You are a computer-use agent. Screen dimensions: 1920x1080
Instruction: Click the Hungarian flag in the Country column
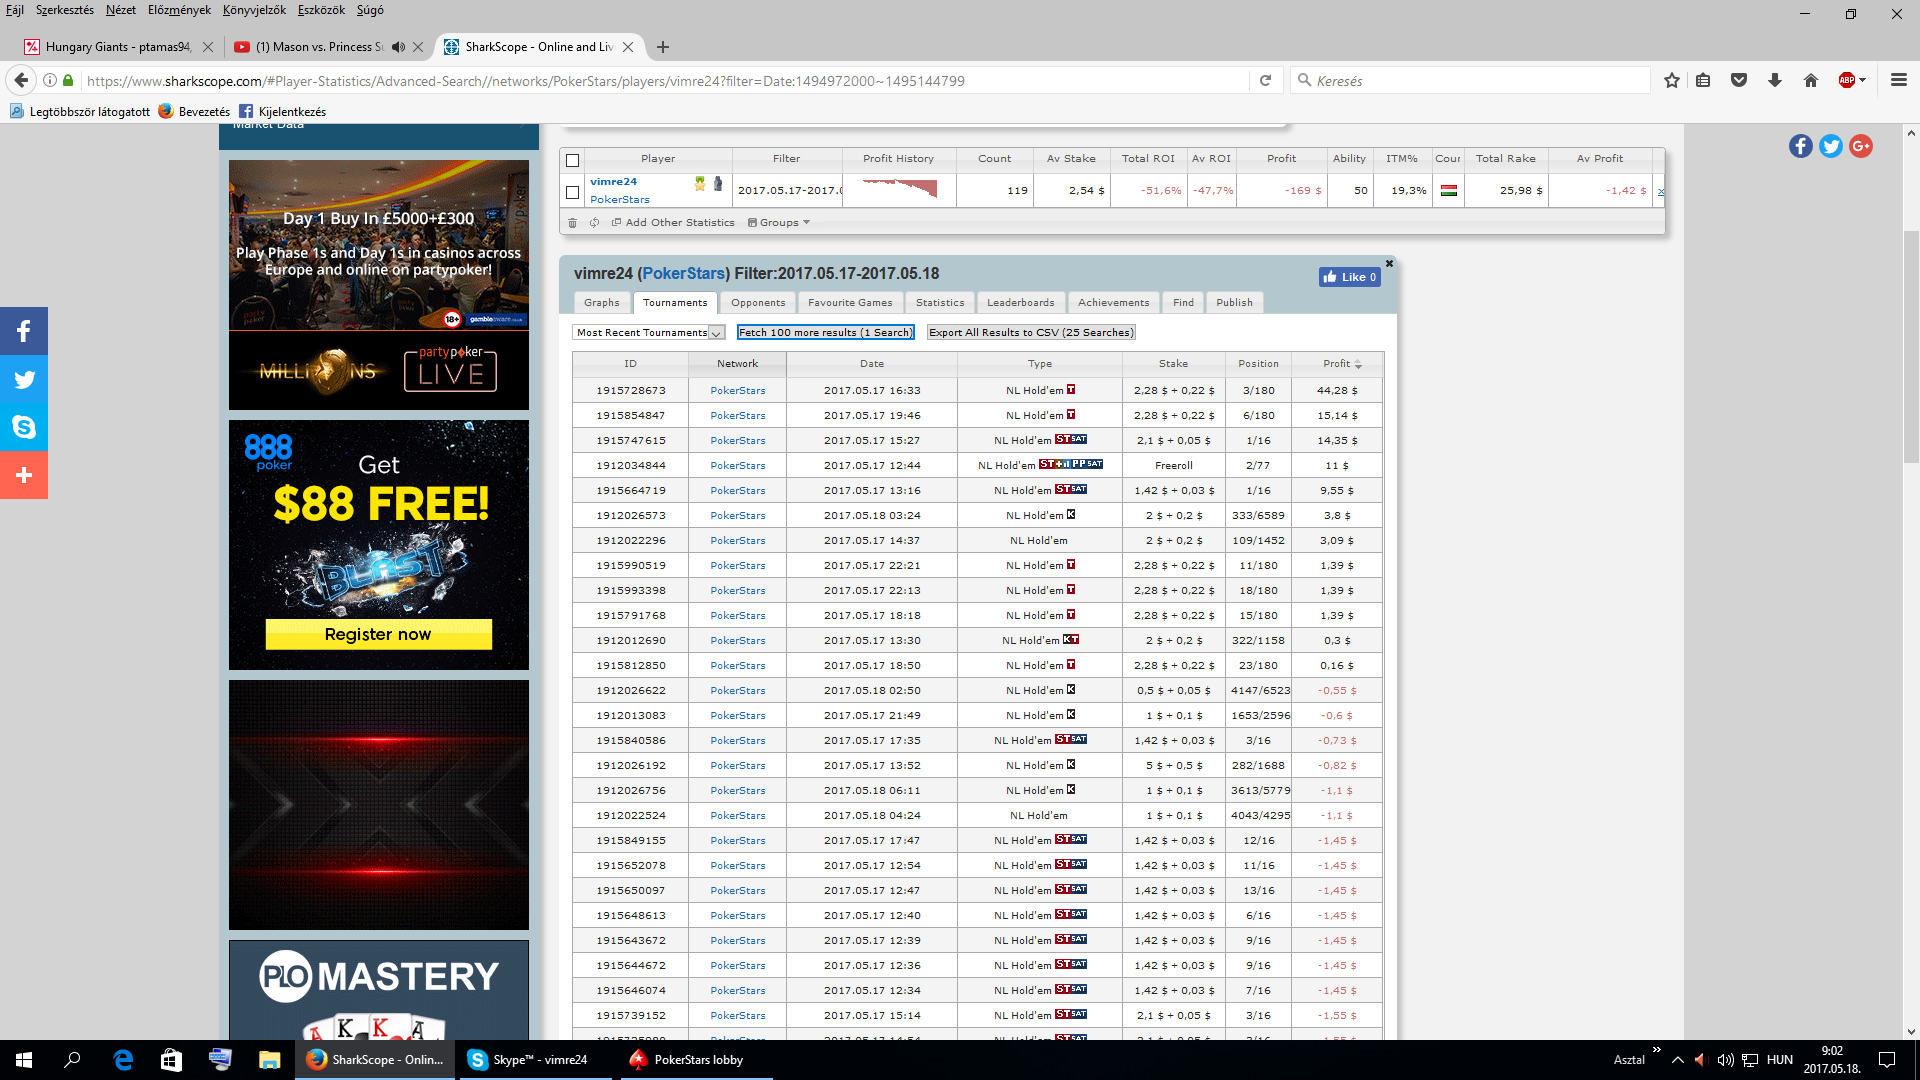pos(1448,190)
